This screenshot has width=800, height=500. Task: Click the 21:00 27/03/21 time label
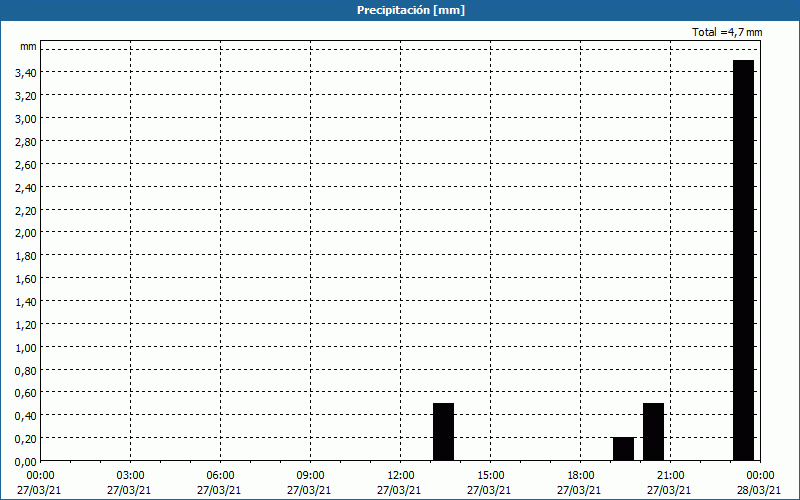(670, 483)
